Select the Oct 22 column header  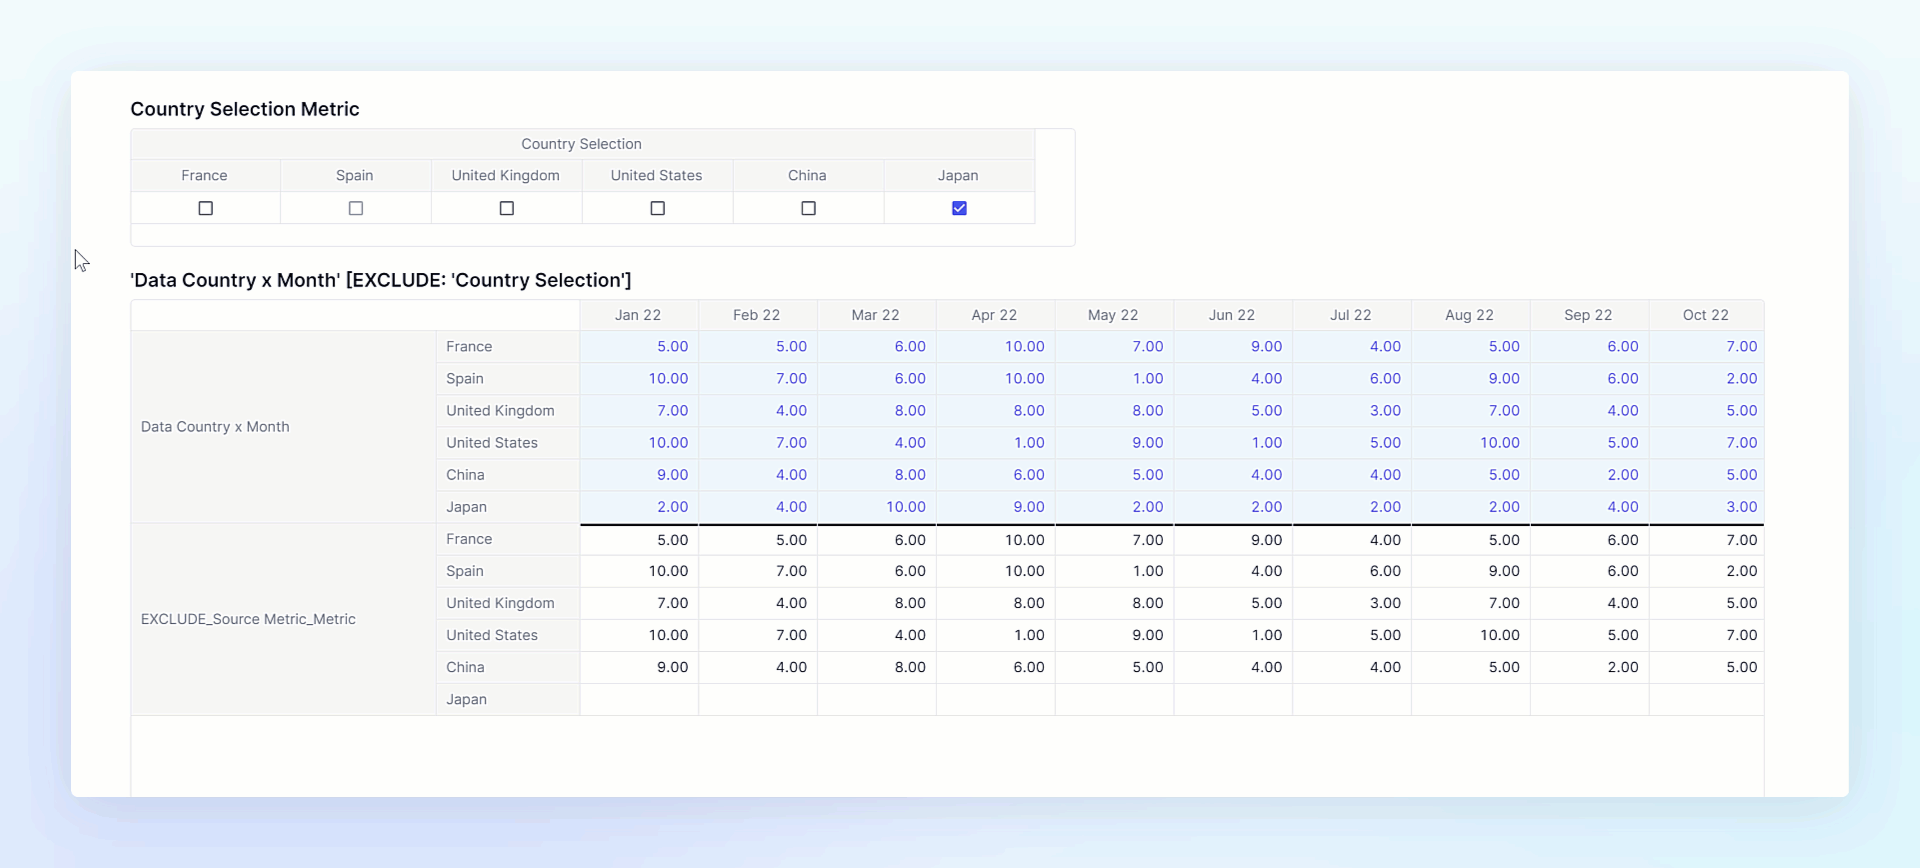(1707, 315)
